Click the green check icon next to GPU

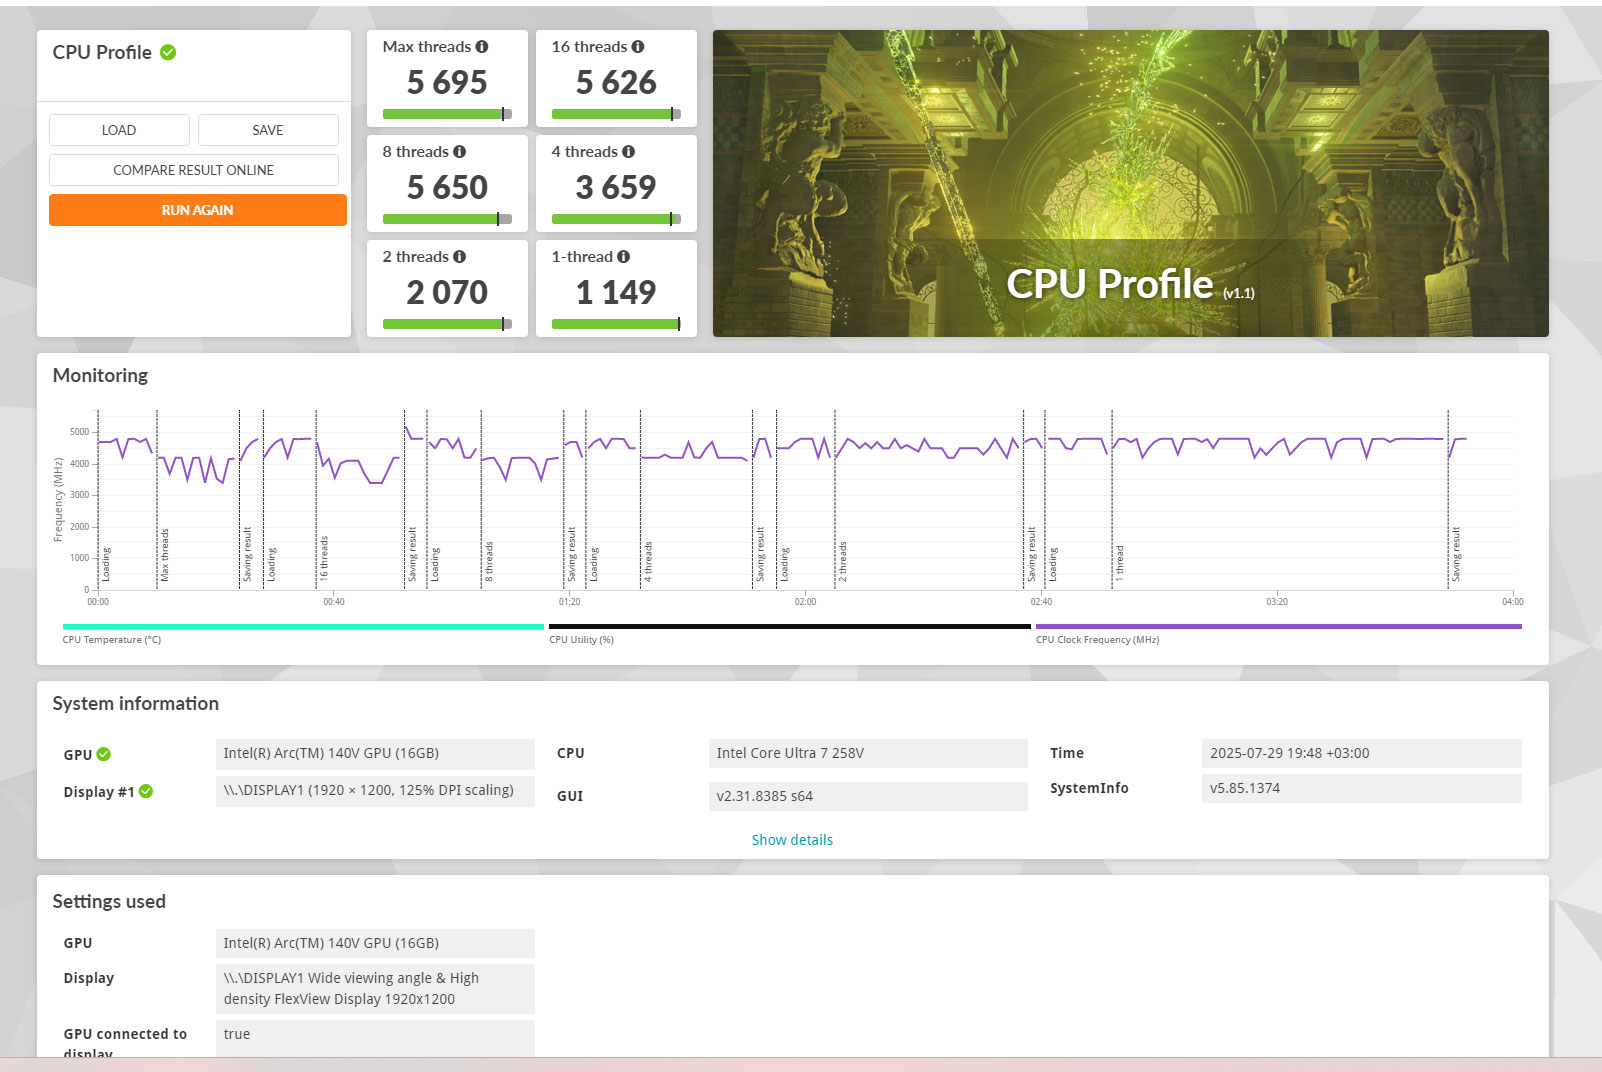(104, 754)
